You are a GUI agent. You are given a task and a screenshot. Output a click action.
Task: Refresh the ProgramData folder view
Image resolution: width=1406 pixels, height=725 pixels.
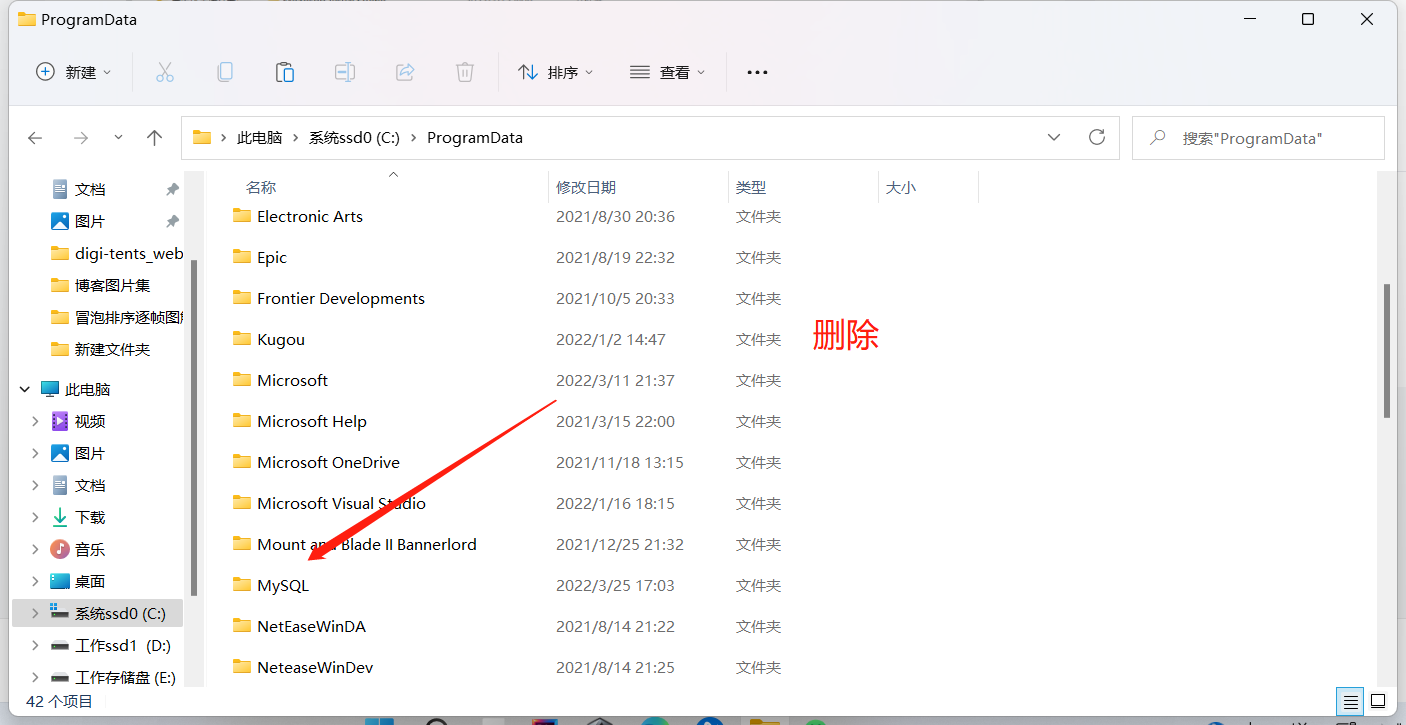[1097, 137]
